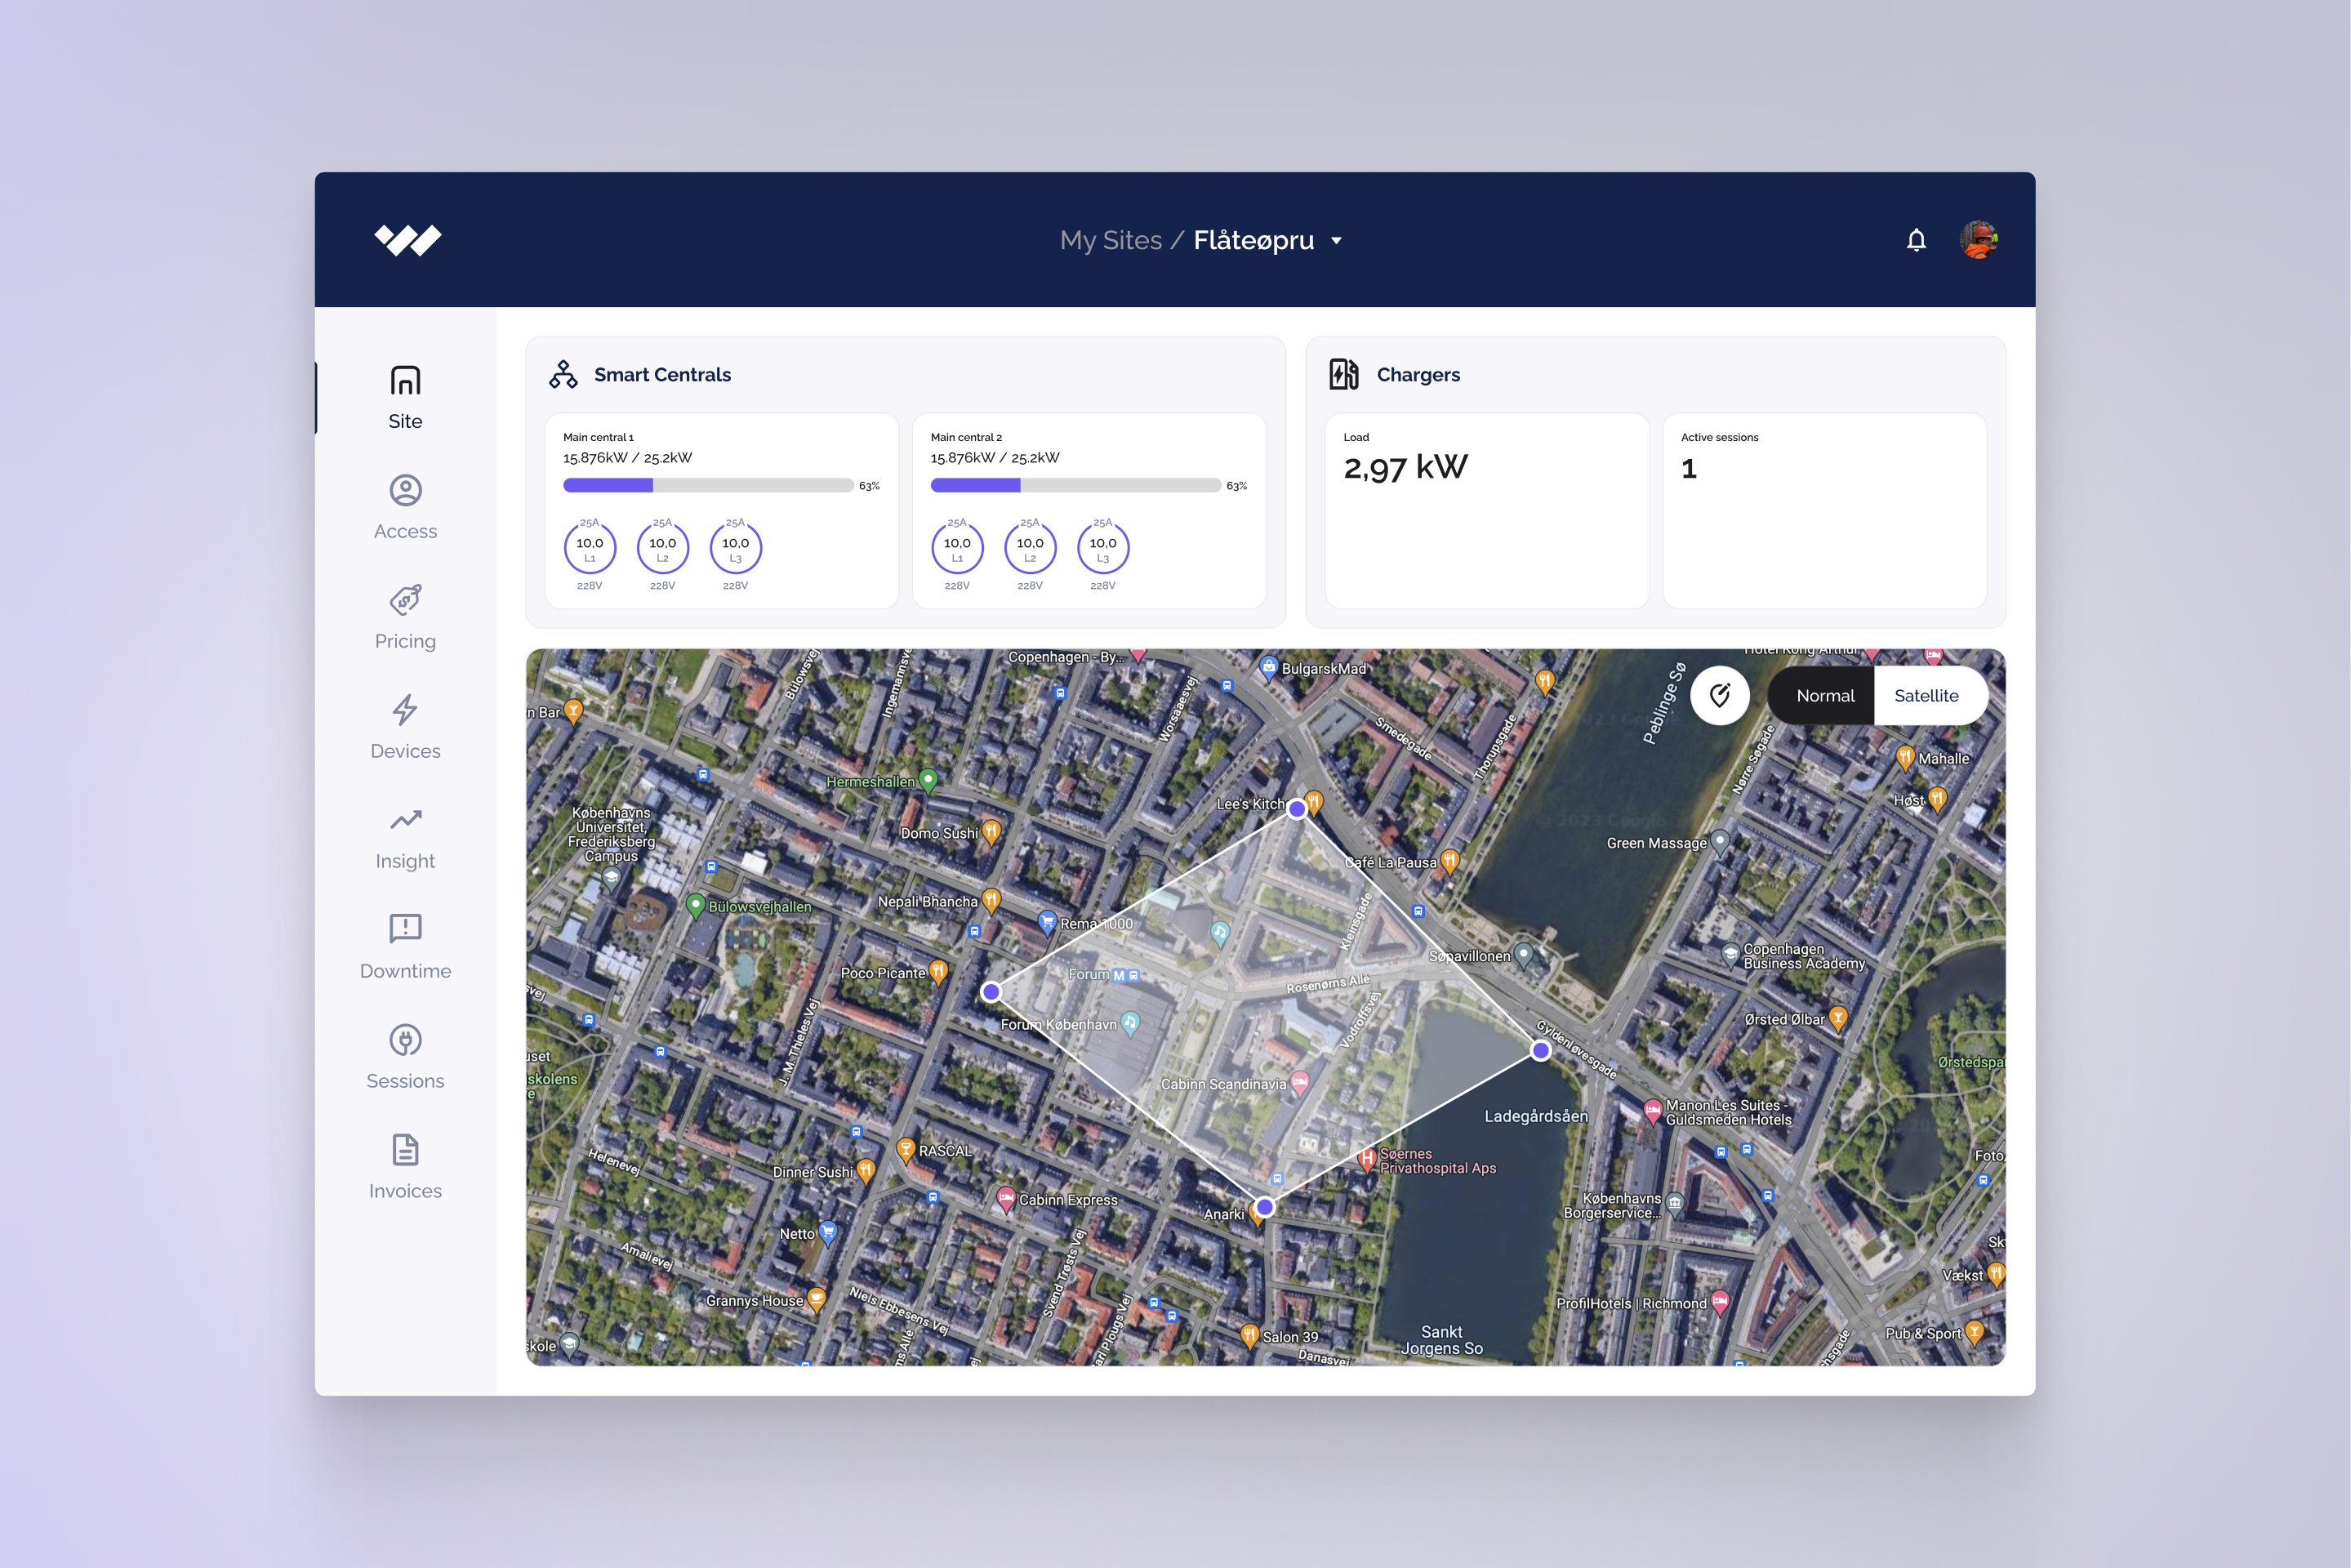The image size is (2351, 1568).
Task: Open the Access section icon
Action: click(x=405, y=490)
